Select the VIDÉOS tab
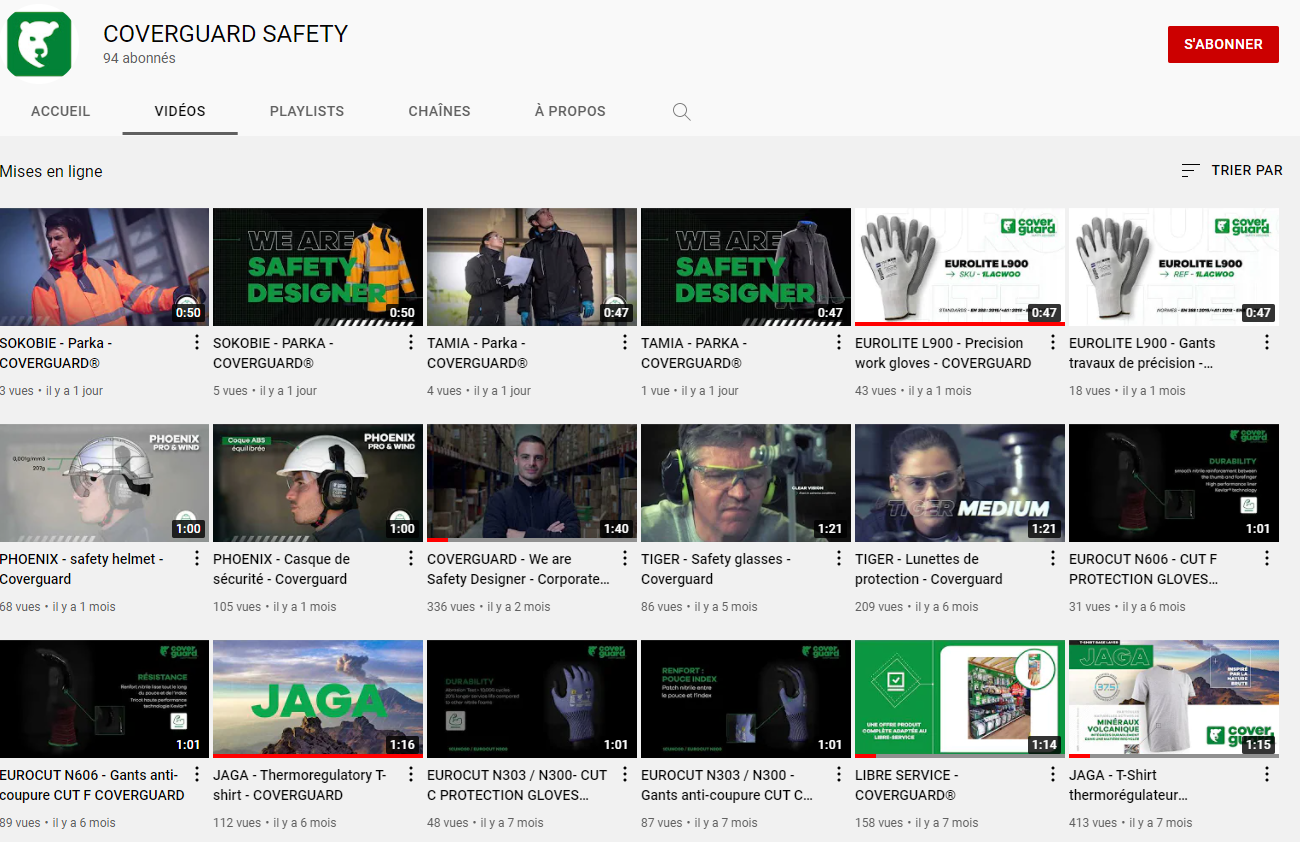This screenshot has width=1300, height=842. tap(180, 111)
